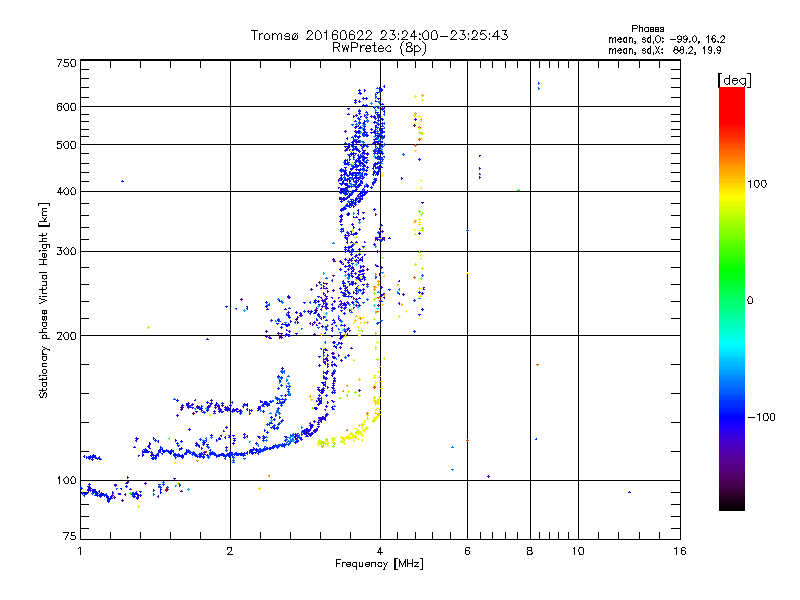Click the colorbar tick label '-100'

[x=761, y=417]
